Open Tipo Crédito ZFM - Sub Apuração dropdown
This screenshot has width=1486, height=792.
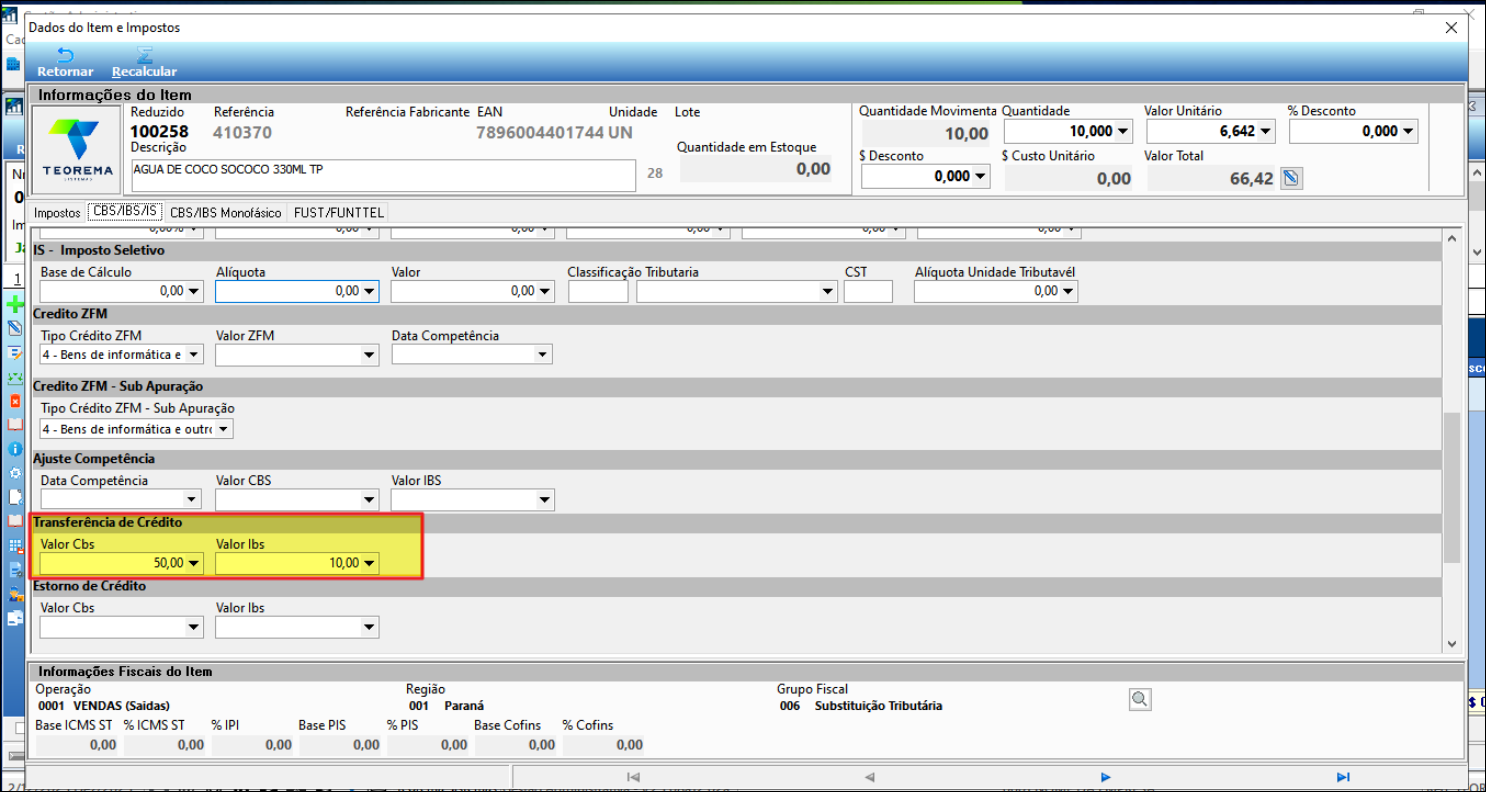coord(223,429)
